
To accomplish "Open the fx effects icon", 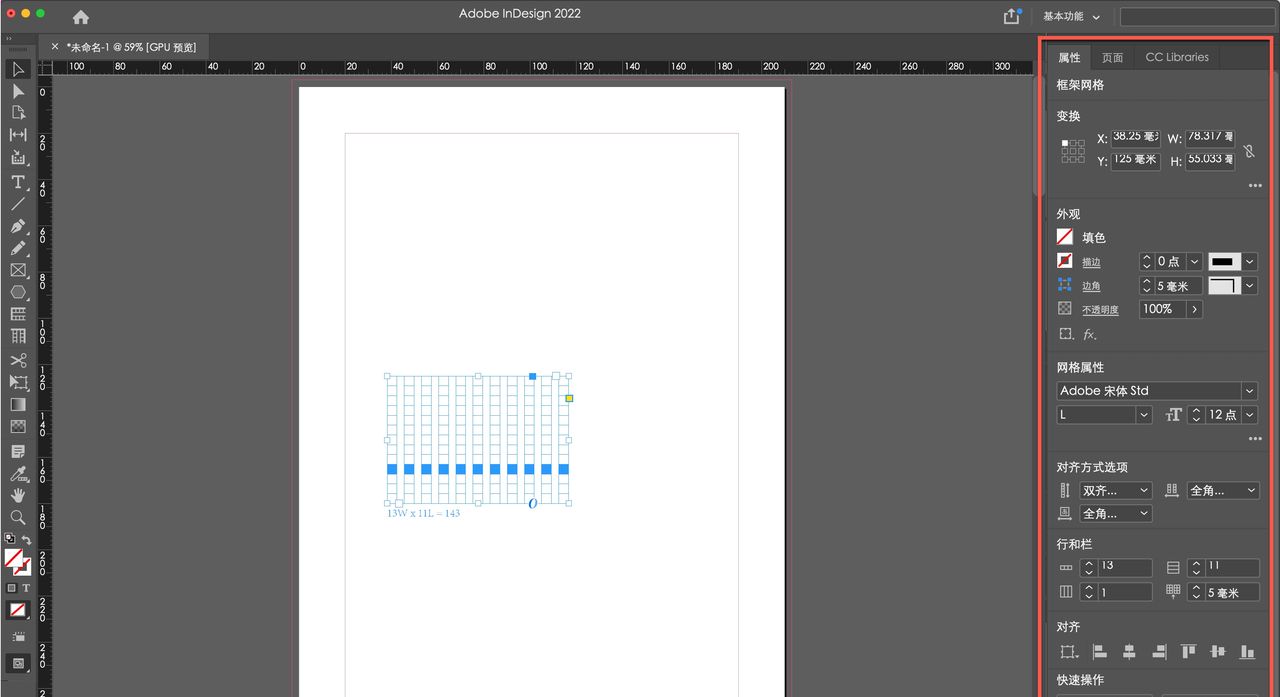I will 1090,334.
